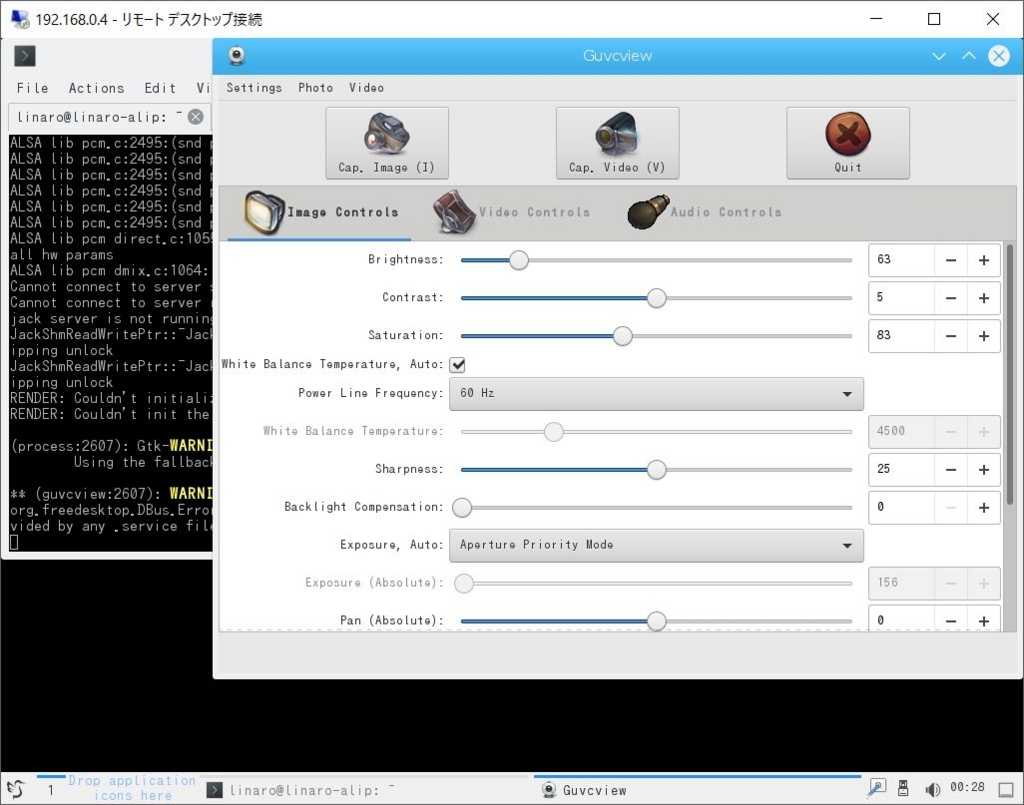Switch to the Image Controls tab
This screenshot has width=1024, height=805.
click(320, 212)
